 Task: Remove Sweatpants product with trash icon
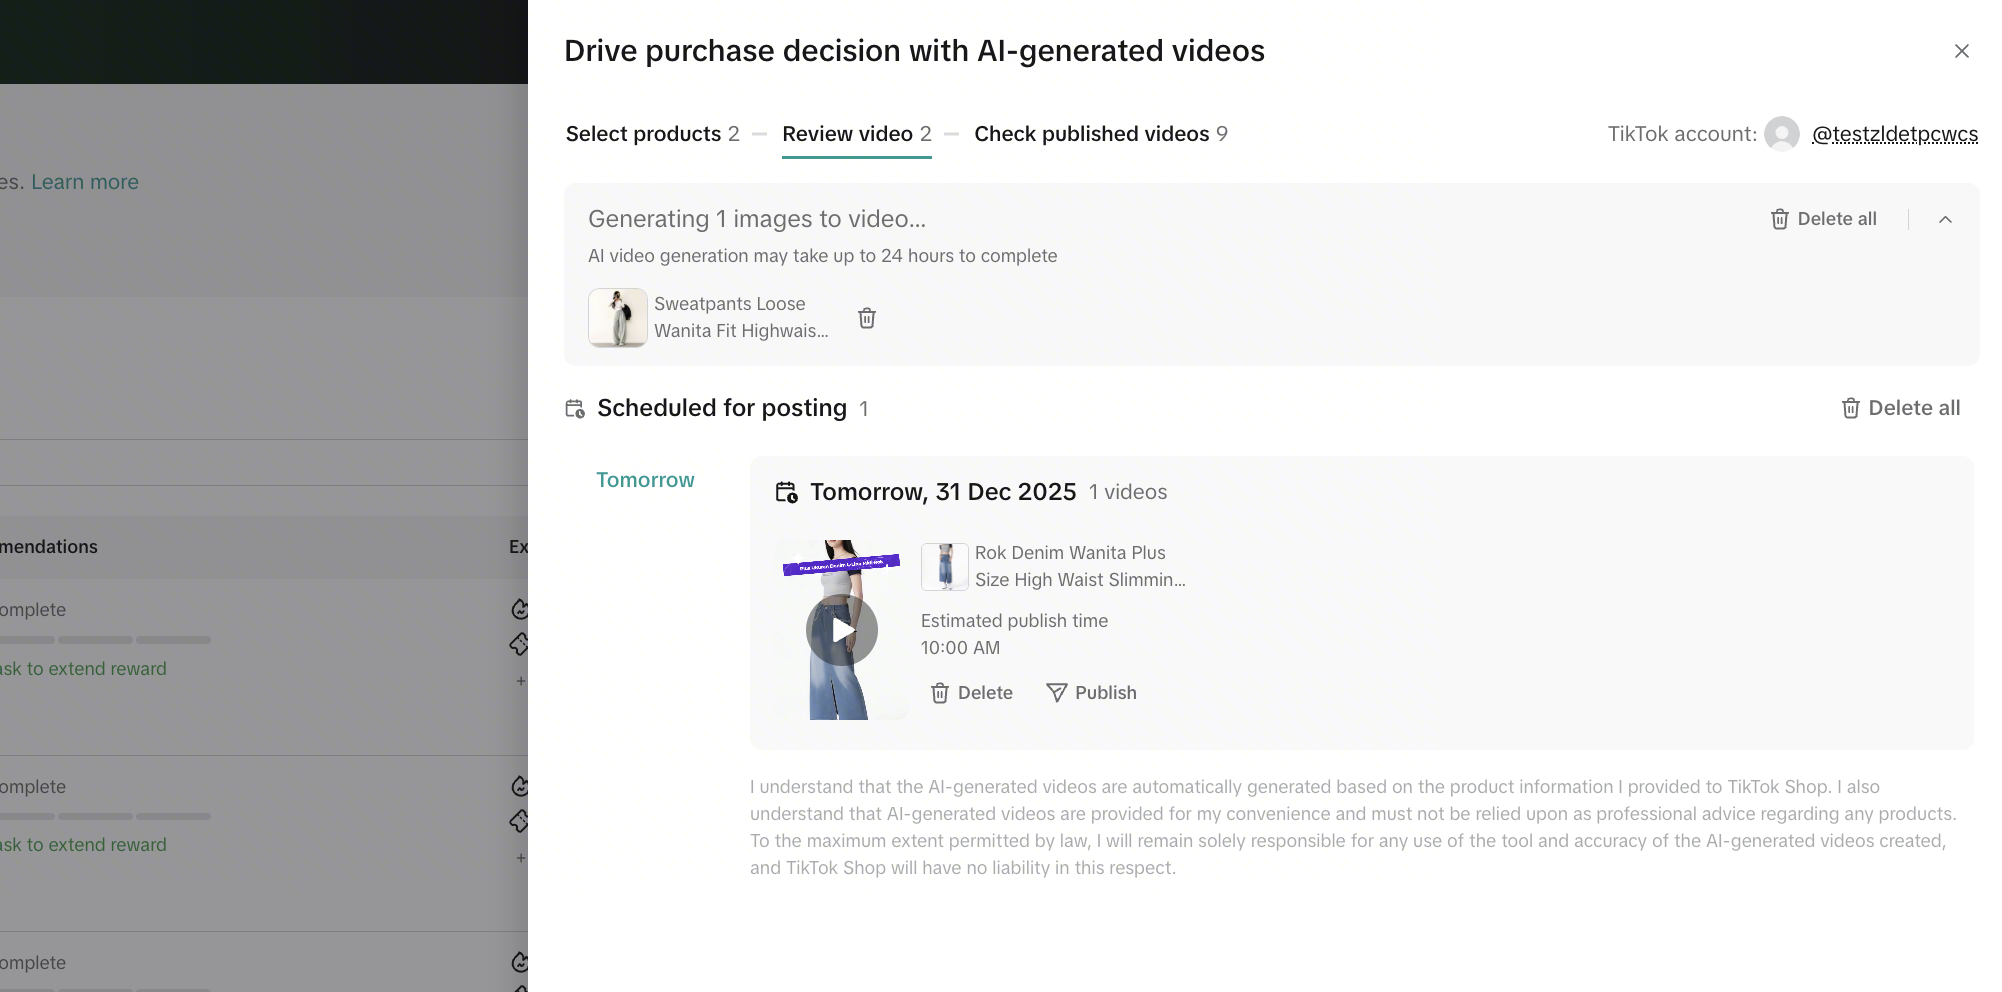[x=867, y=318]
